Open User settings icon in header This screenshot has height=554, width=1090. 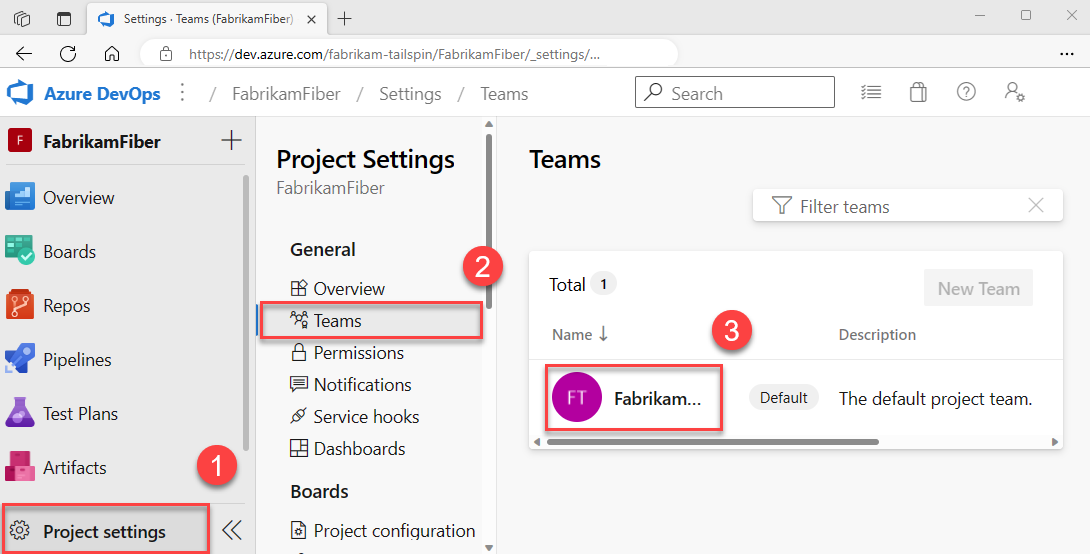[x=1014, y=93]
